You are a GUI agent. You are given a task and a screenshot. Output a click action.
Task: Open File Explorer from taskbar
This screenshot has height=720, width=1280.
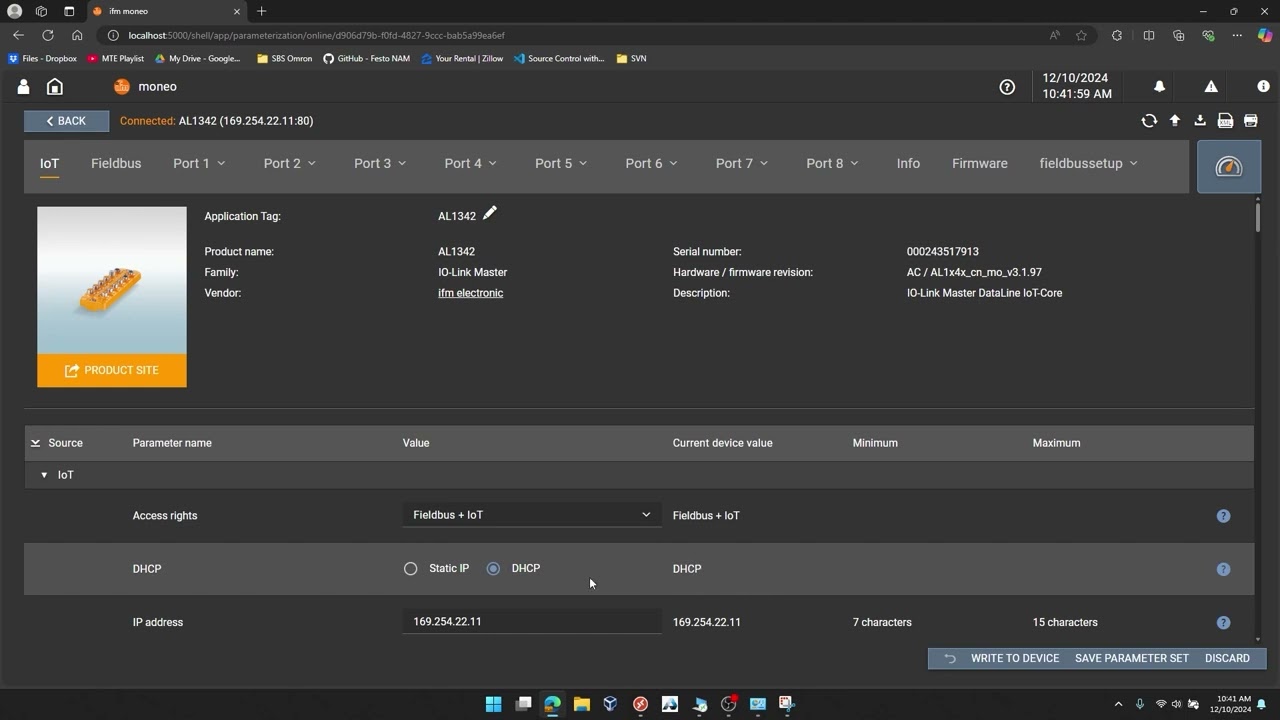click(581, 704)
